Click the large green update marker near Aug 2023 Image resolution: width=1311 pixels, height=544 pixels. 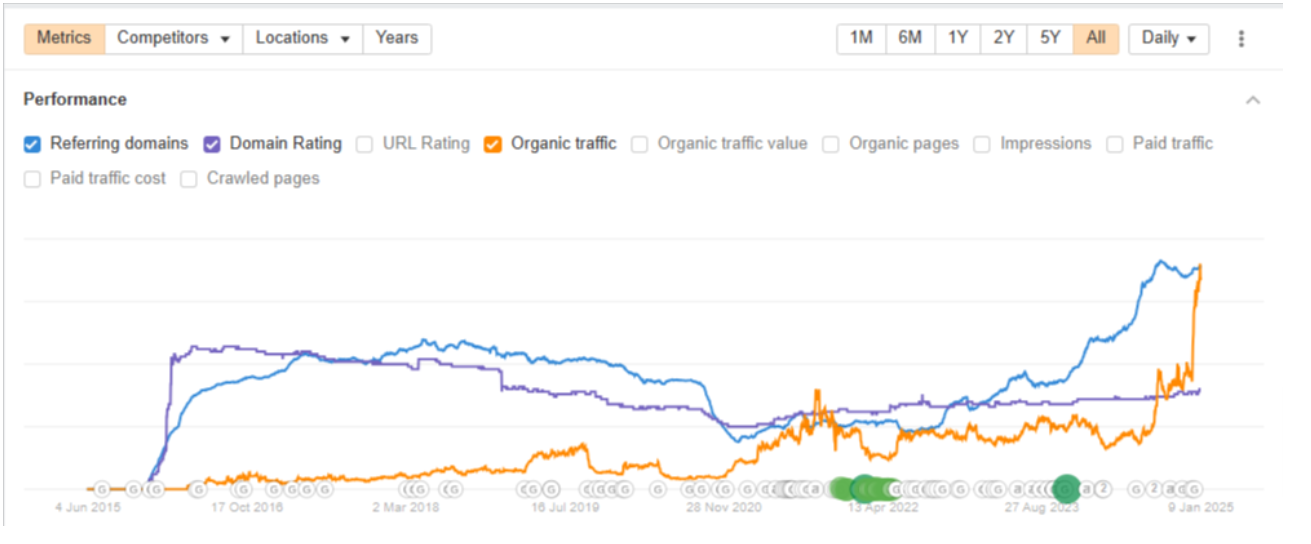[x=1066, y=489]
